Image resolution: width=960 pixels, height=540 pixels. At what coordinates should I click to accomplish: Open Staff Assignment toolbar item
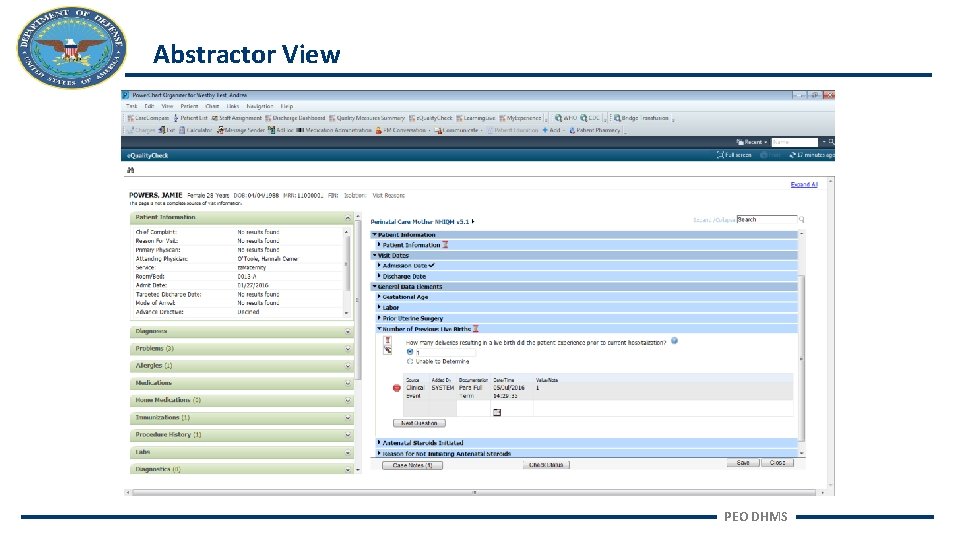point(236,118)
